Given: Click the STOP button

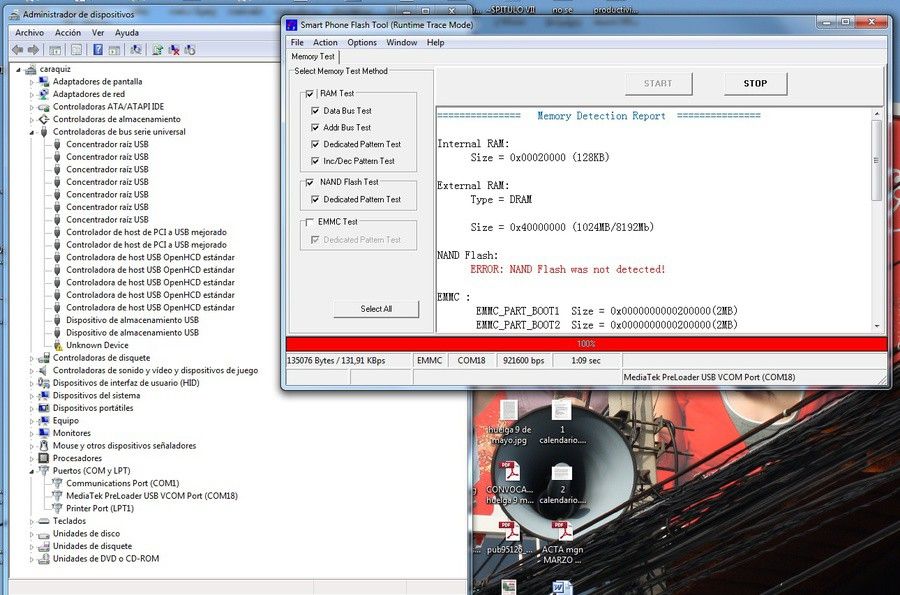Looking at the screenshot, I should click(x=755, y=84).
